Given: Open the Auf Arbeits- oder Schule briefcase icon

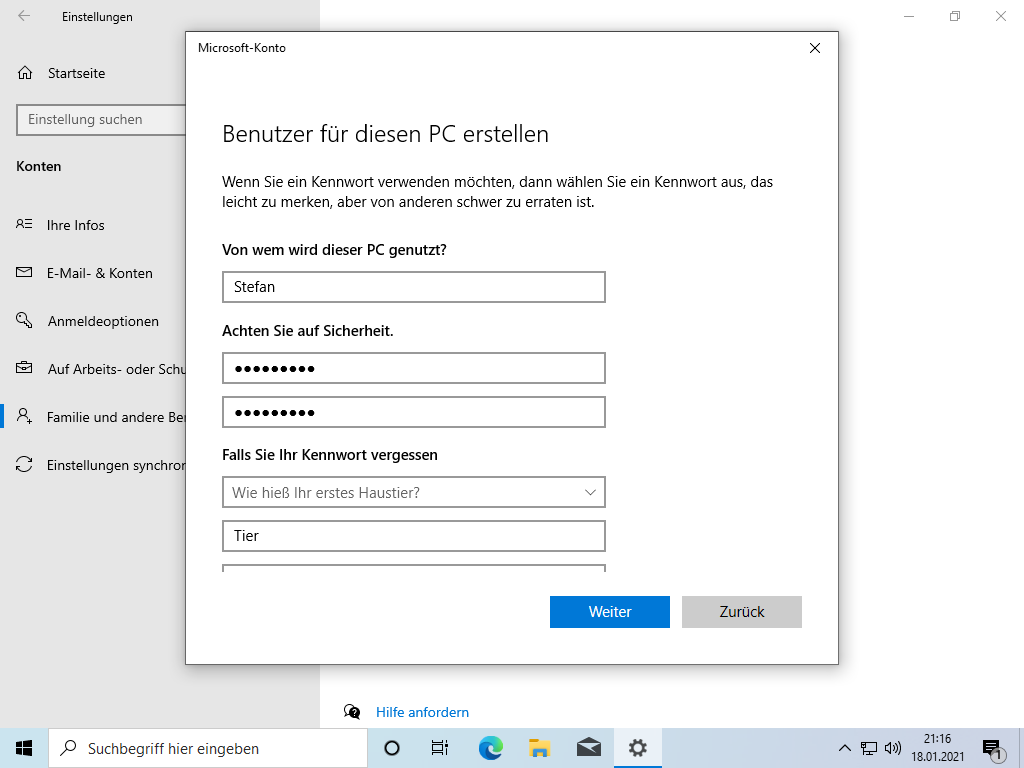Looking at the screenshot, I should [x=24, y=368].
